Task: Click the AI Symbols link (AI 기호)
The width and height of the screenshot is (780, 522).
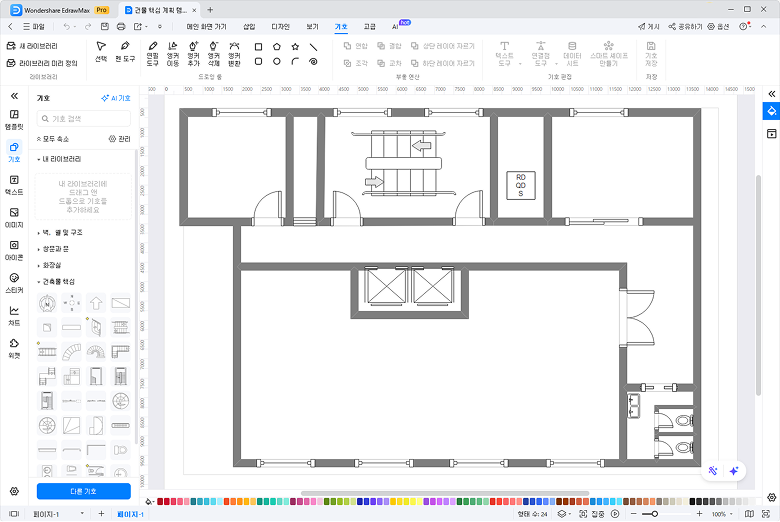Action: (116, 98)
